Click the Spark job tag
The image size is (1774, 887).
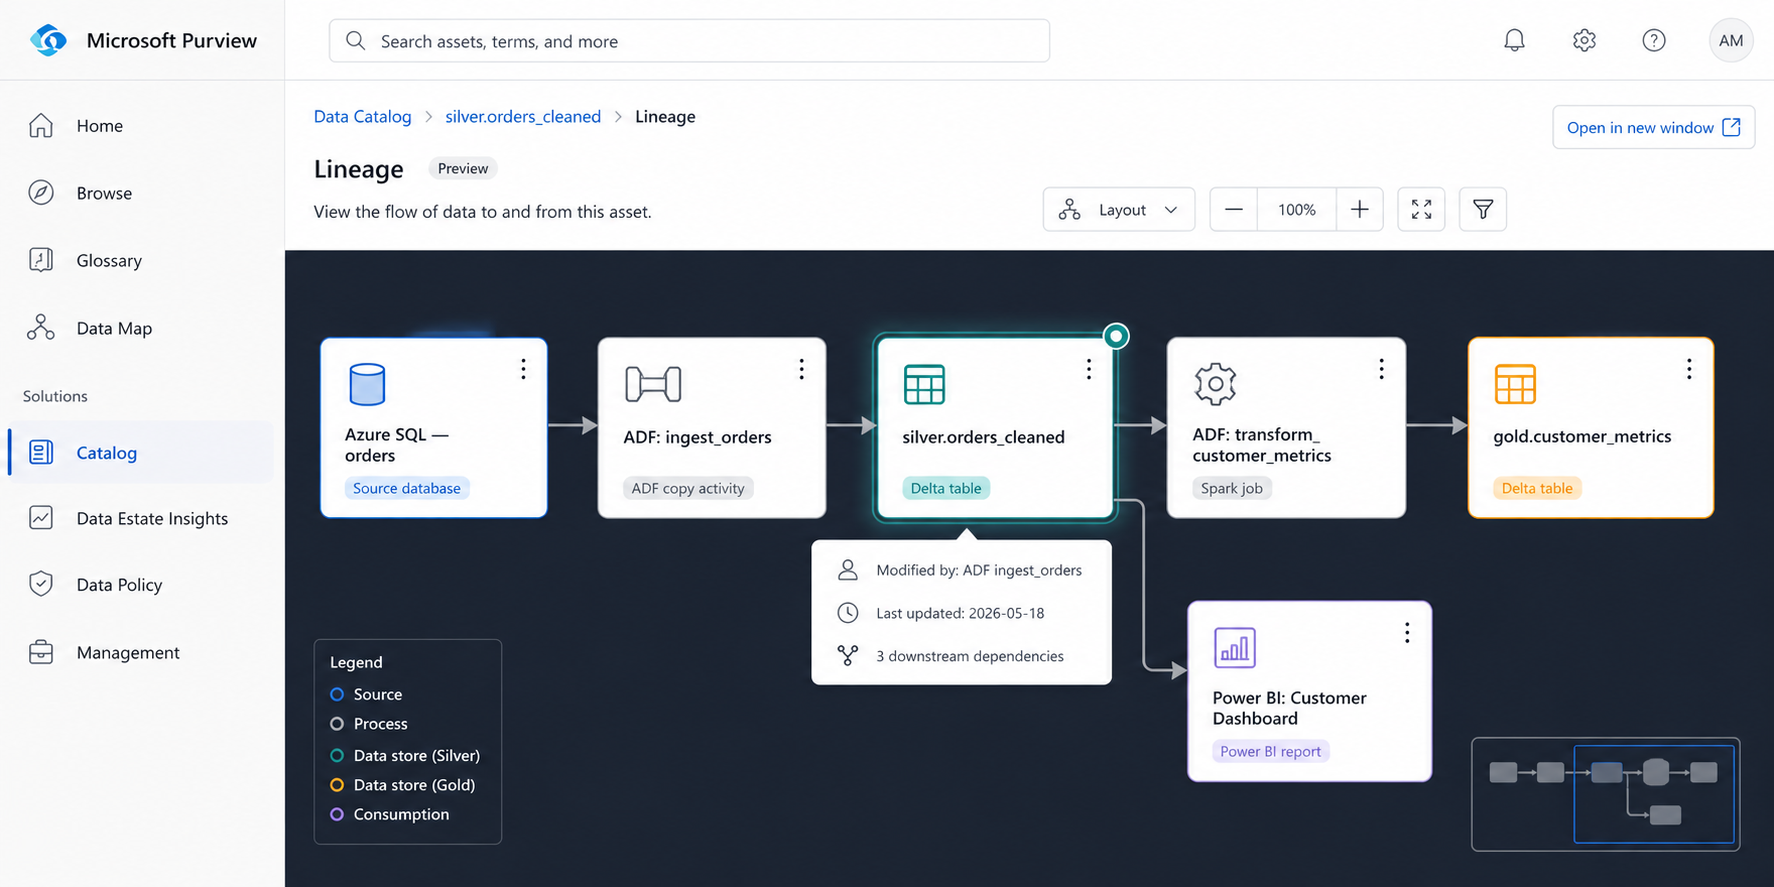(1231, 488)
